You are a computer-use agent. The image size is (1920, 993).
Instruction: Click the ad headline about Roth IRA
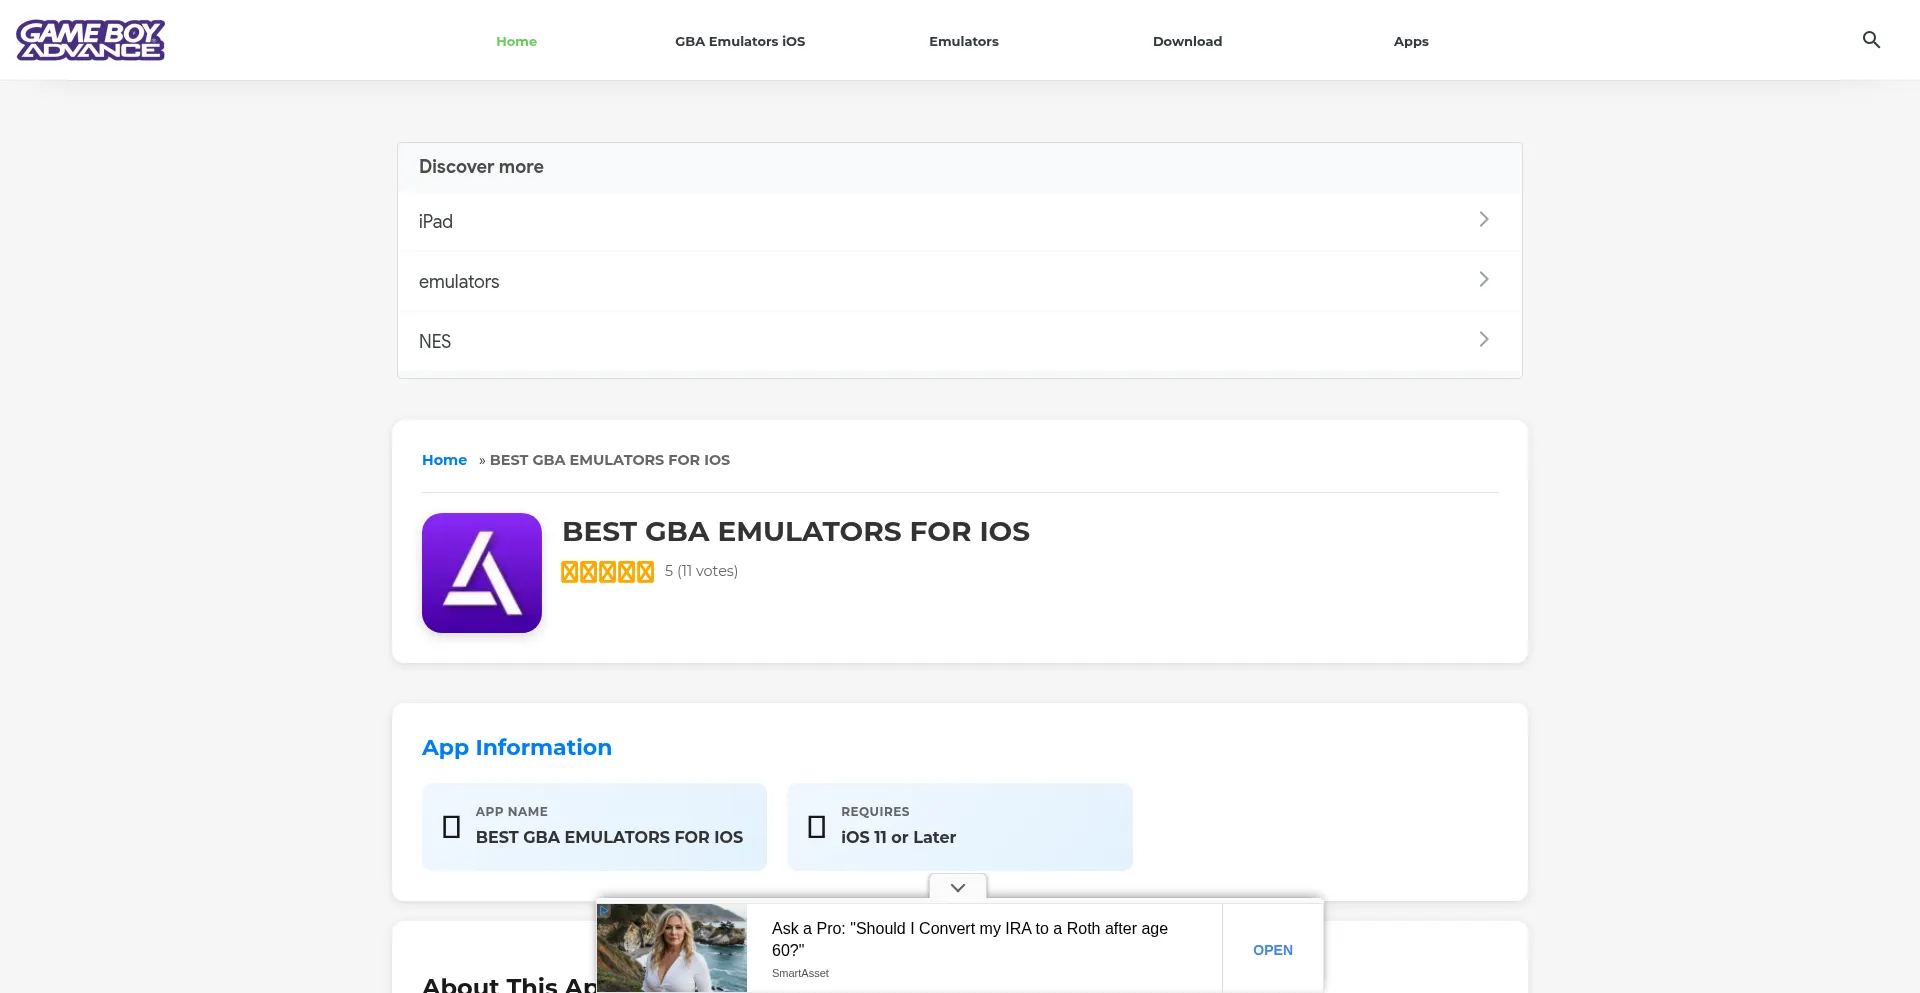click(x=970, y=939)
